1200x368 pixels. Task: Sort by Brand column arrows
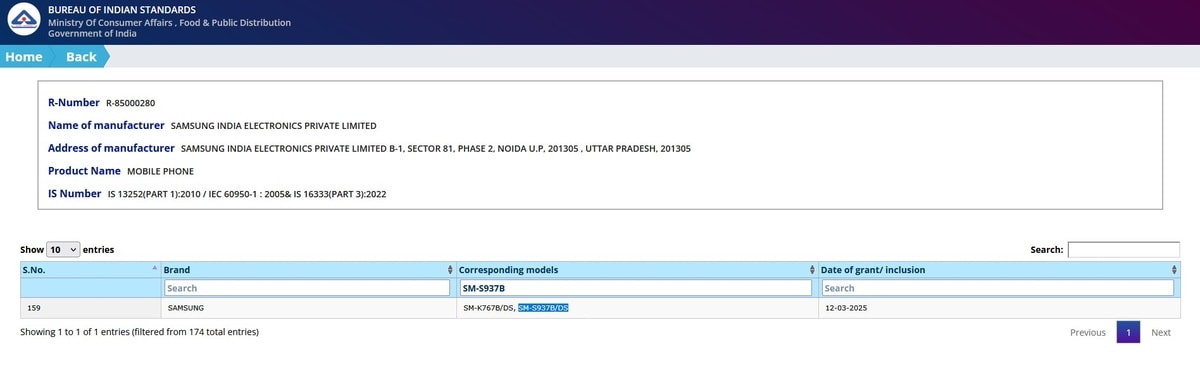[x=450, y=270]
